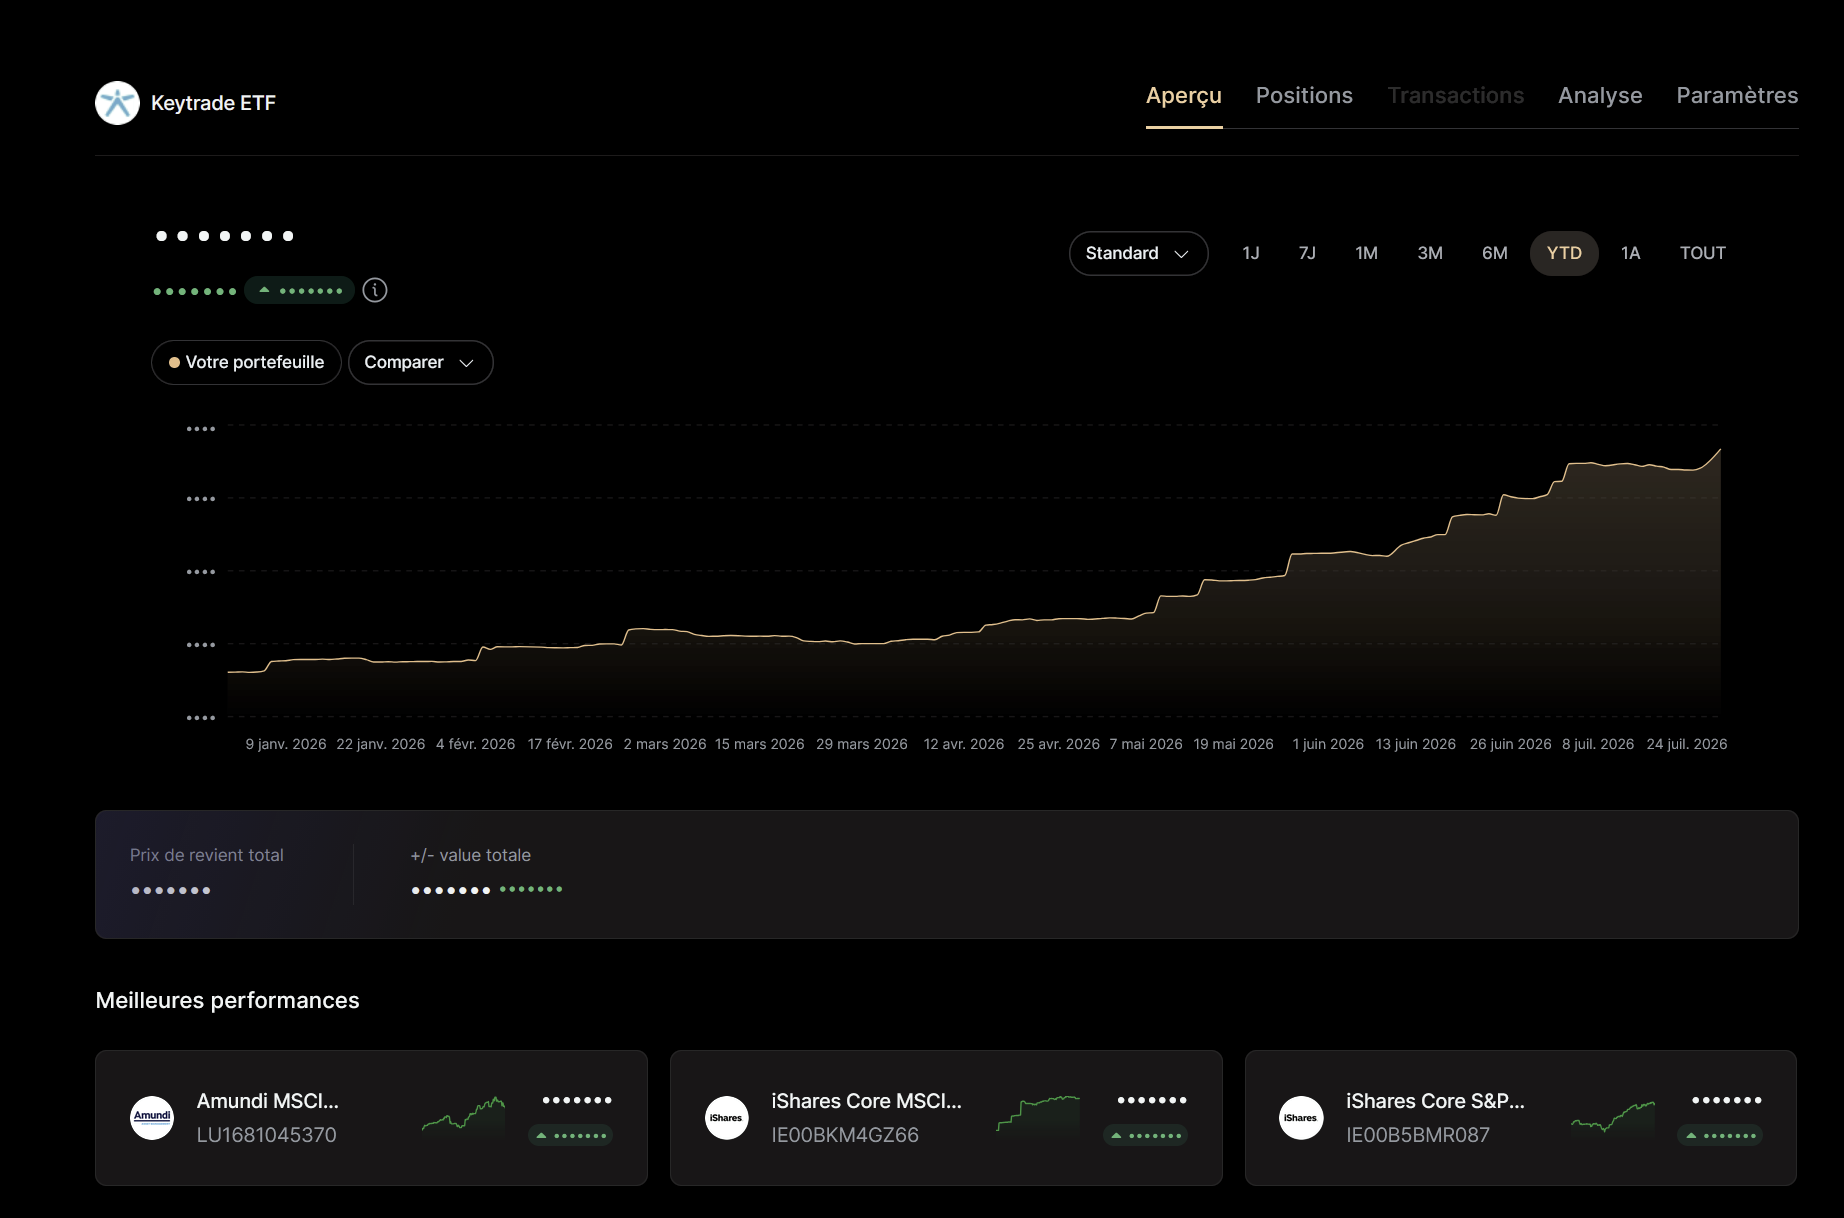Viewport: 1844px width, 1218px height.
Task: Click the Amundi fund logo
Action: pyautogui.click(x=152, y=1117)
